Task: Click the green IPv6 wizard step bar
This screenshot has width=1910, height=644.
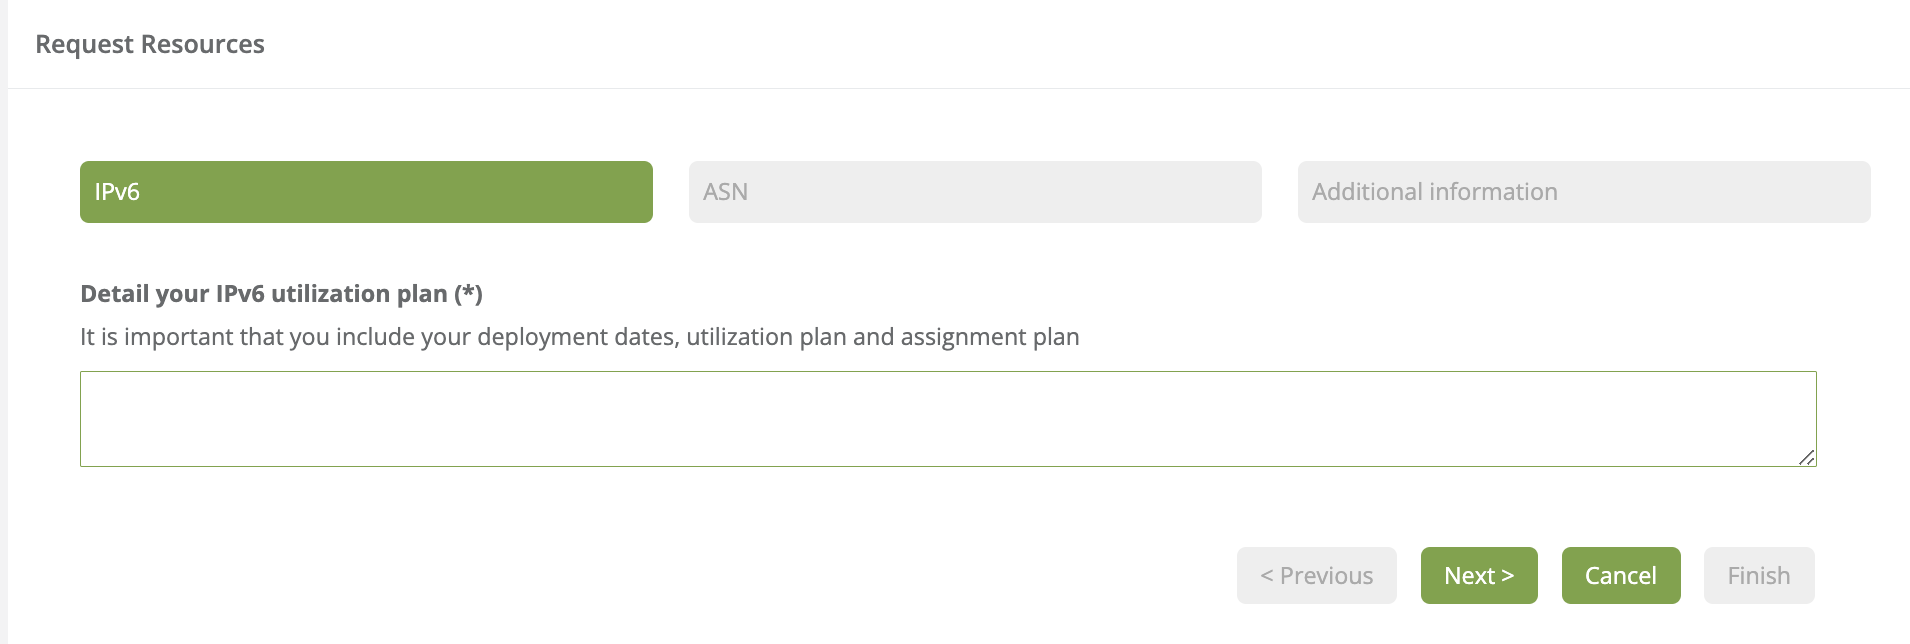Action: (x=366, y=192)
